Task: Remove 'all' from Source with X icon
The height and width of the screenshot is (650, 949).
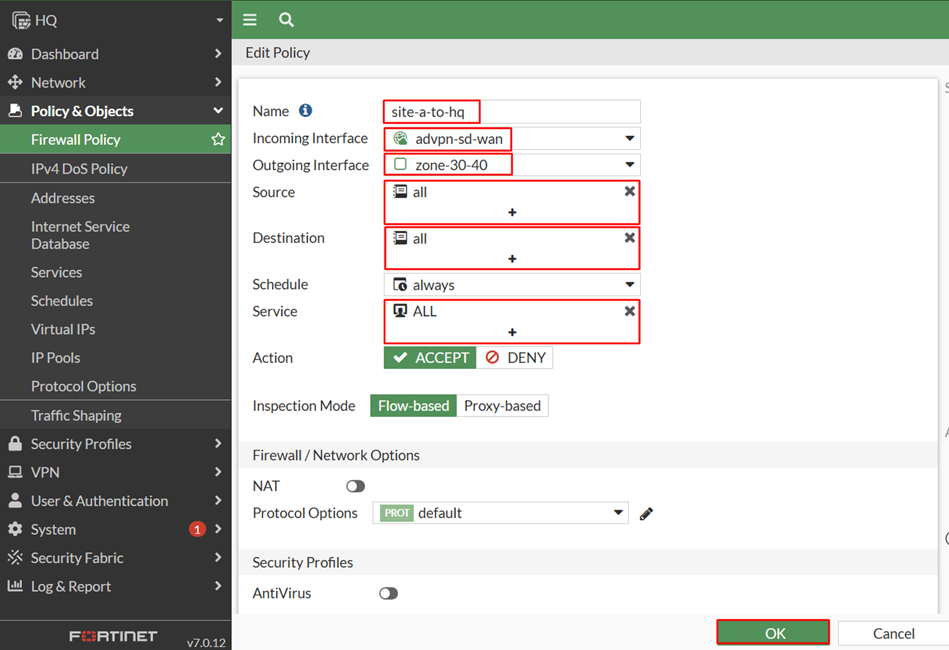Action: click(x=629, y=191)
